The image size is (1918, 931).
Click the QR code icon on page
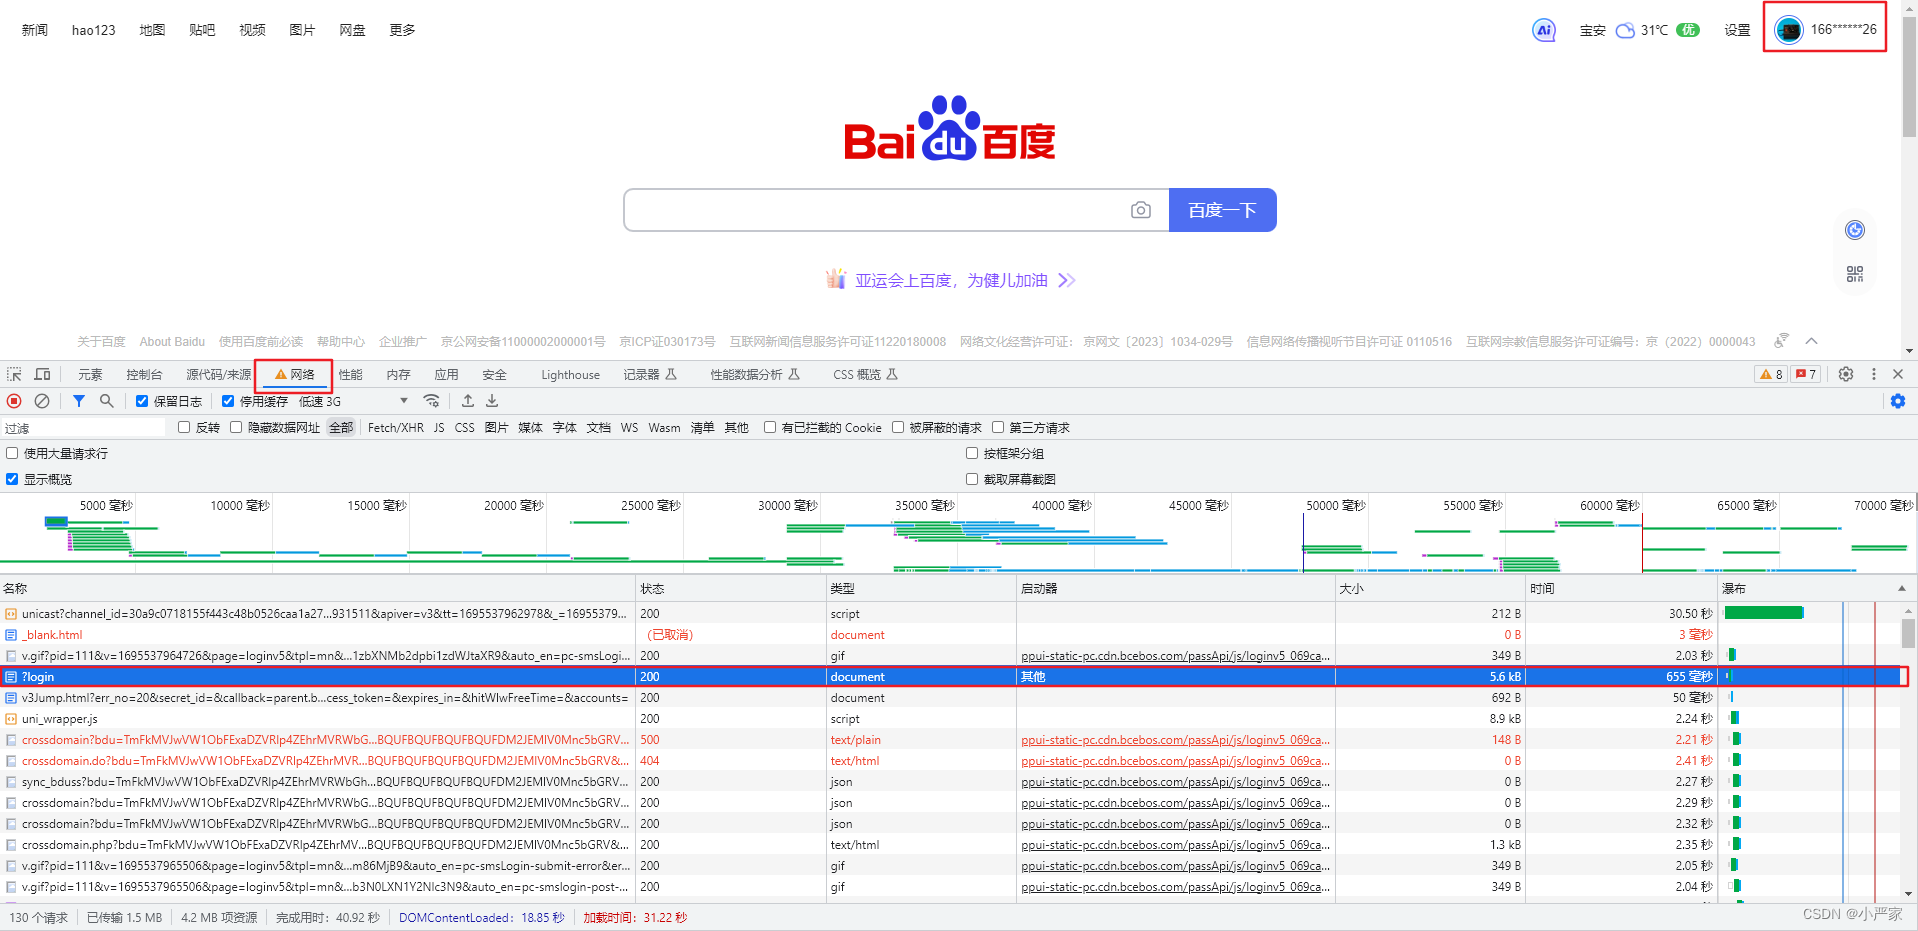[x=1855, y=274]
